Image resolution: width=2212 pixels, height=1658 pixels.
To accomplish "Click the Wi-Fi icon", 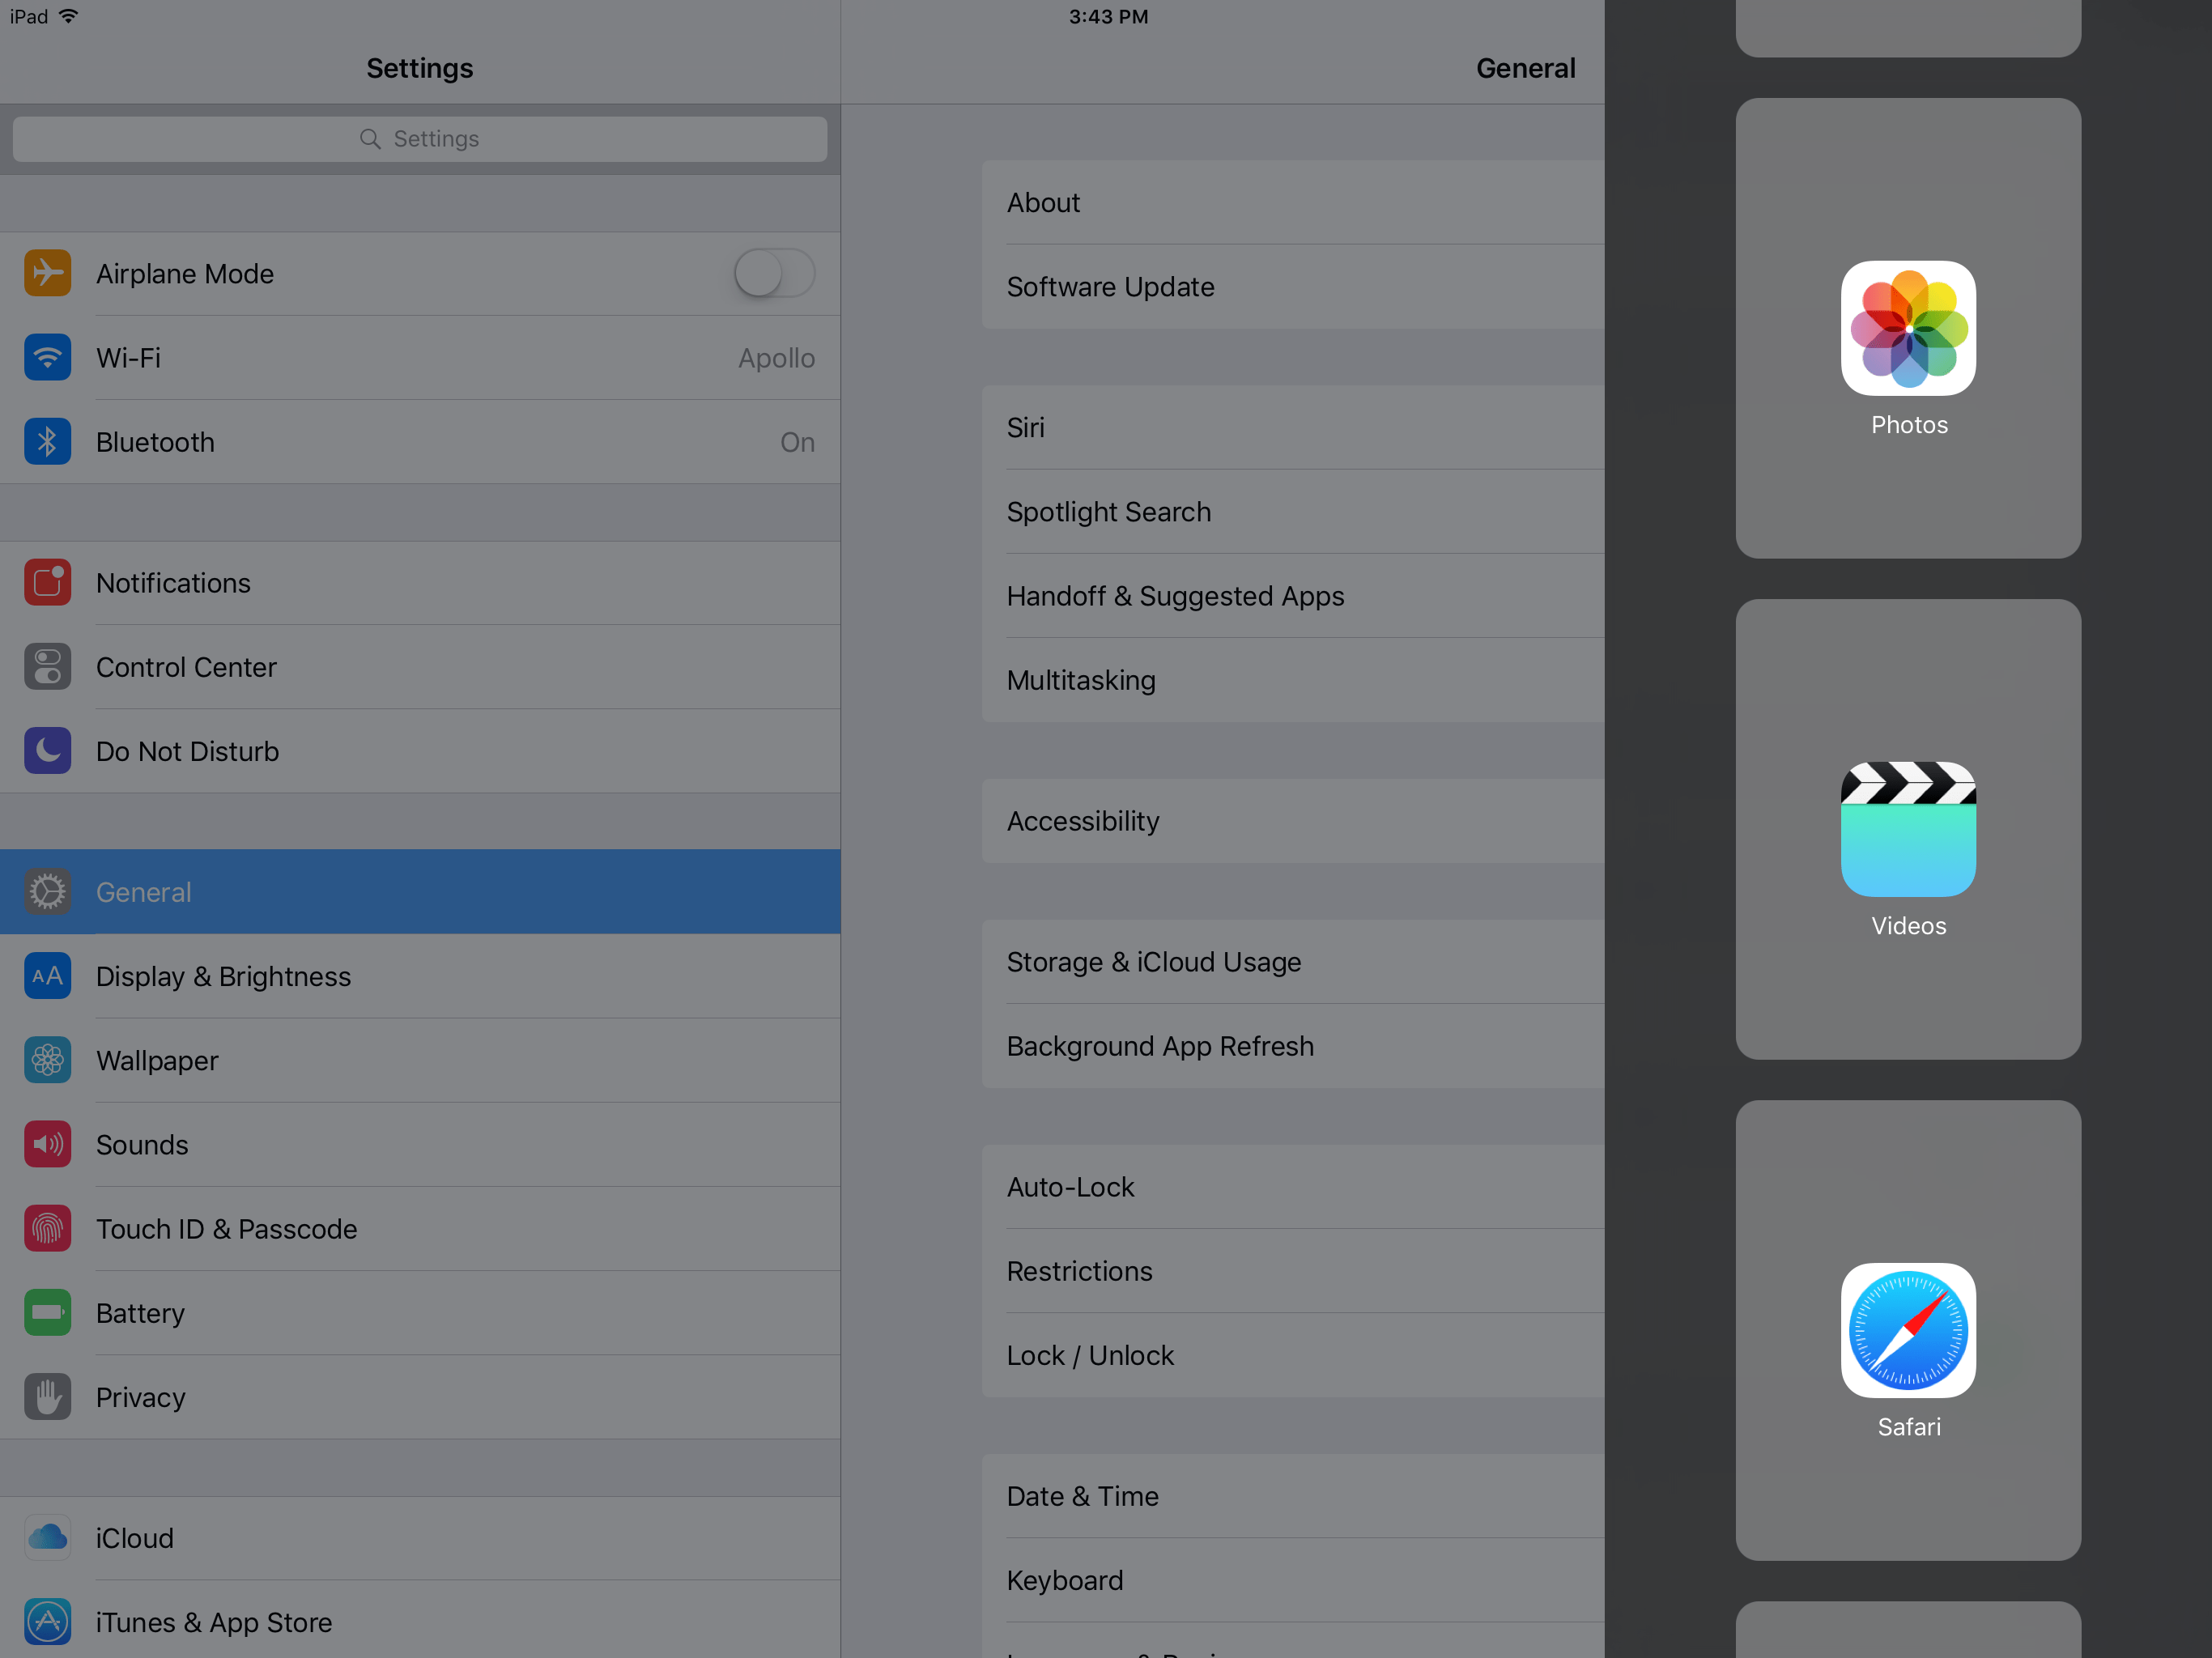I will (x=47, y=357).
